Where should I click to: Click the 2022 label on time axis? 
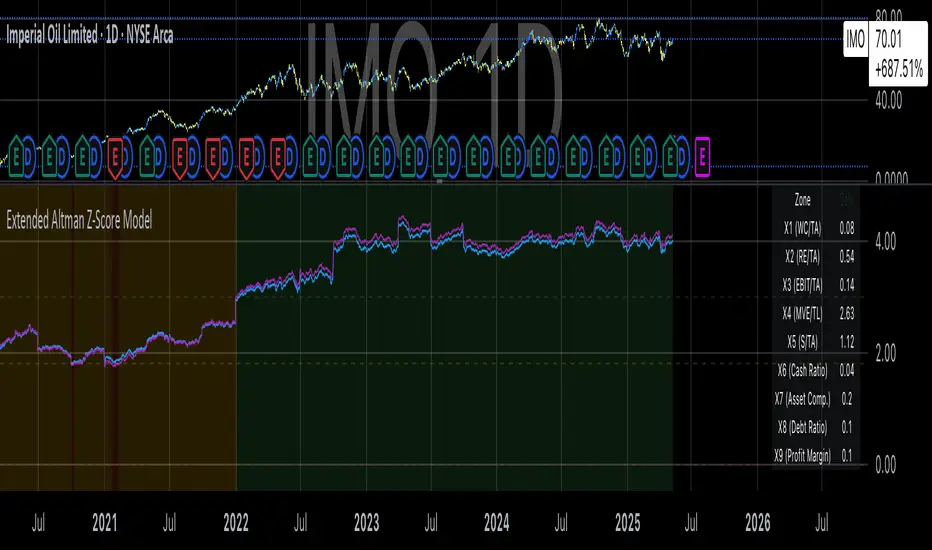(x=236, y=521)
